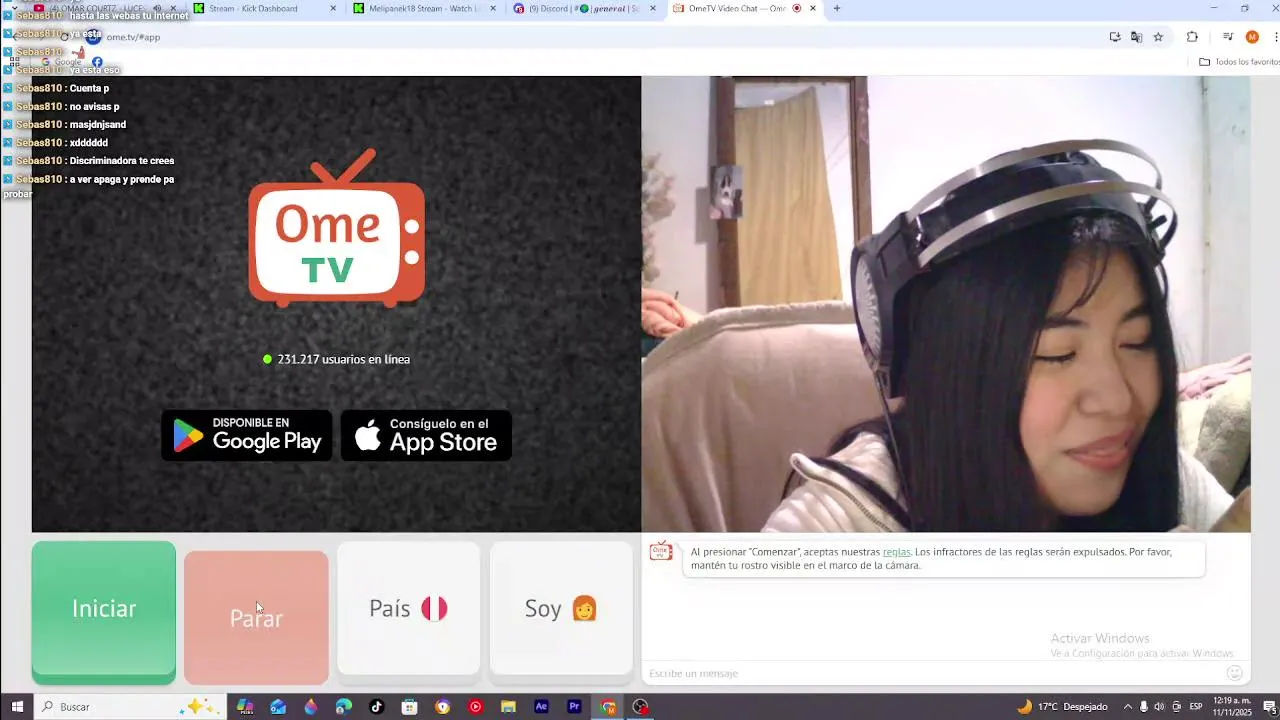Bookmark this page with the star icon

coord(1158,37)
